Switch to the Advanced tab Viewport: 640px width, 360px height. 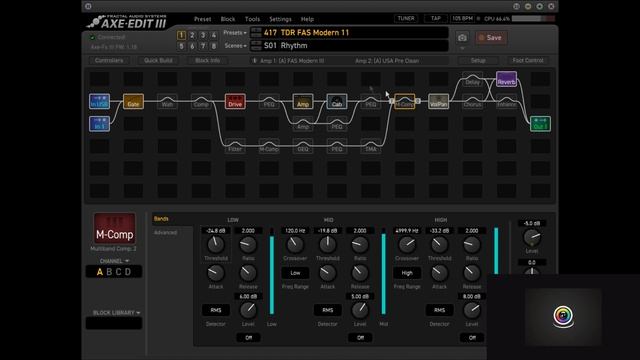165,232
